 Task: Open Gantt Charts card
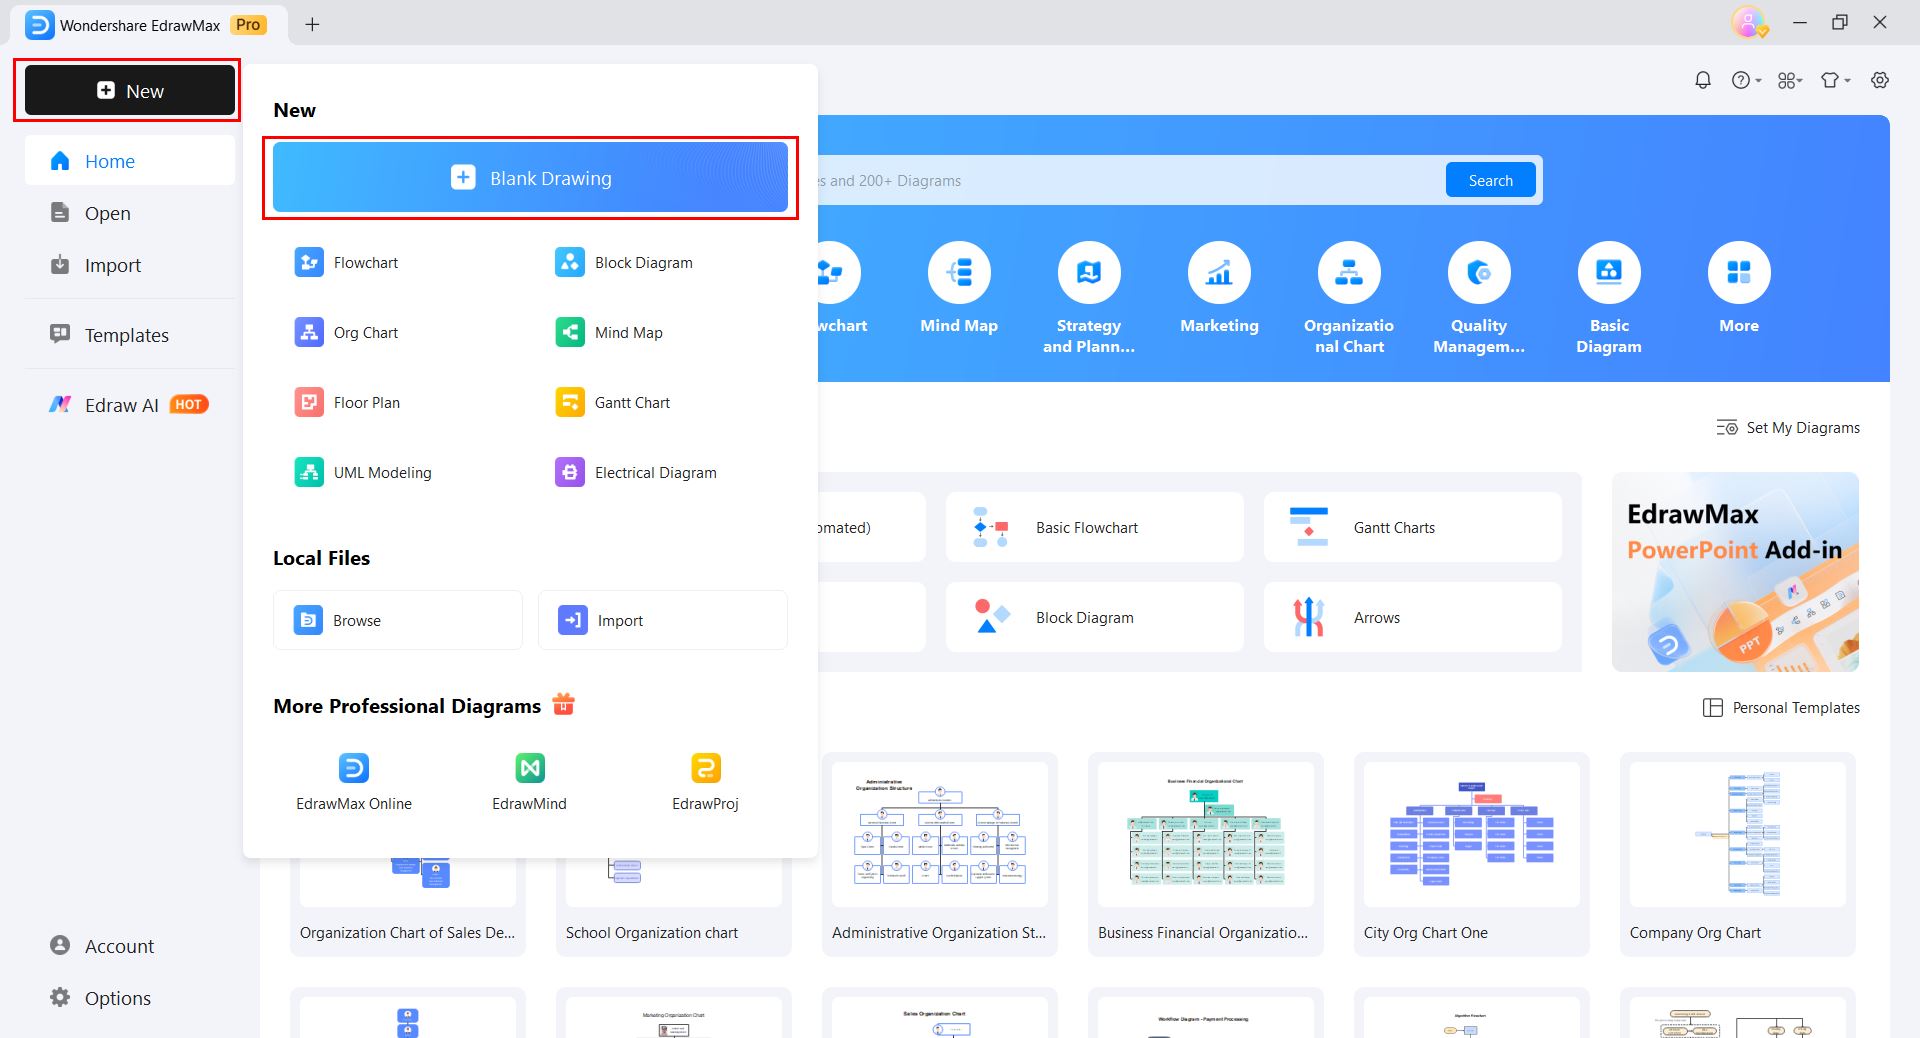(1413, 527)
